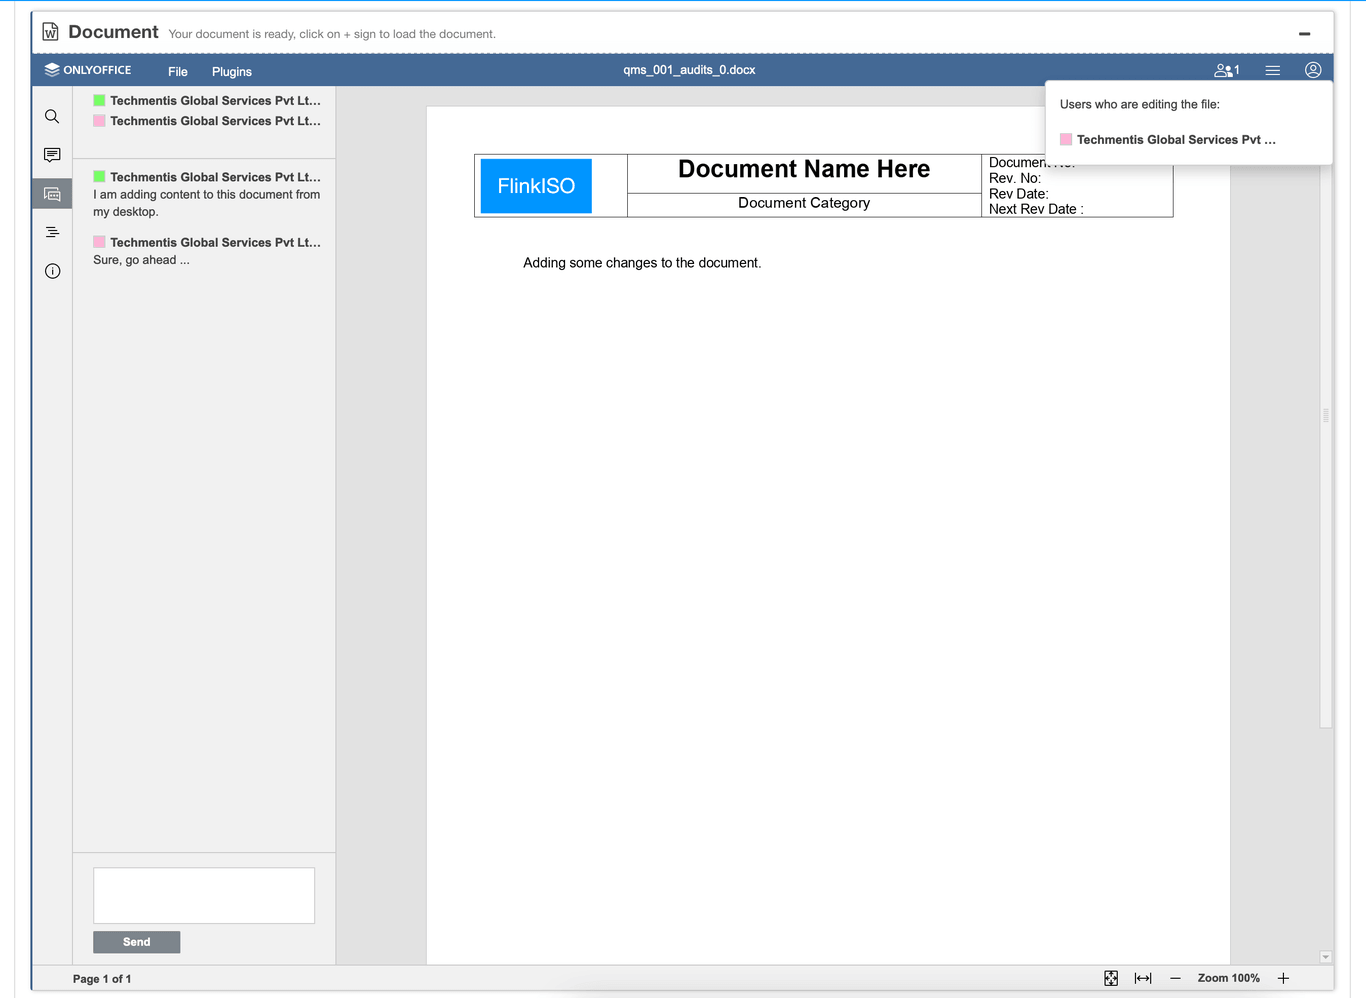Click 'Adding some changes to the document.' text
The image size is (1366, 998).
click(x=642, y=263)
